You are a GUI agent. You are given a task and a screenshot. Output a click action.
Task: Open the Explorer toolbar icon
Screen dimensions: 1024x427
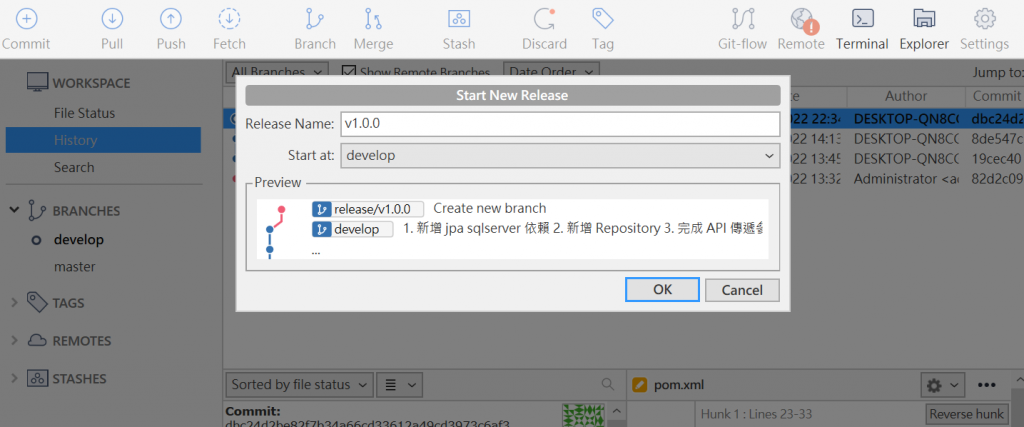tap(923, 19)
